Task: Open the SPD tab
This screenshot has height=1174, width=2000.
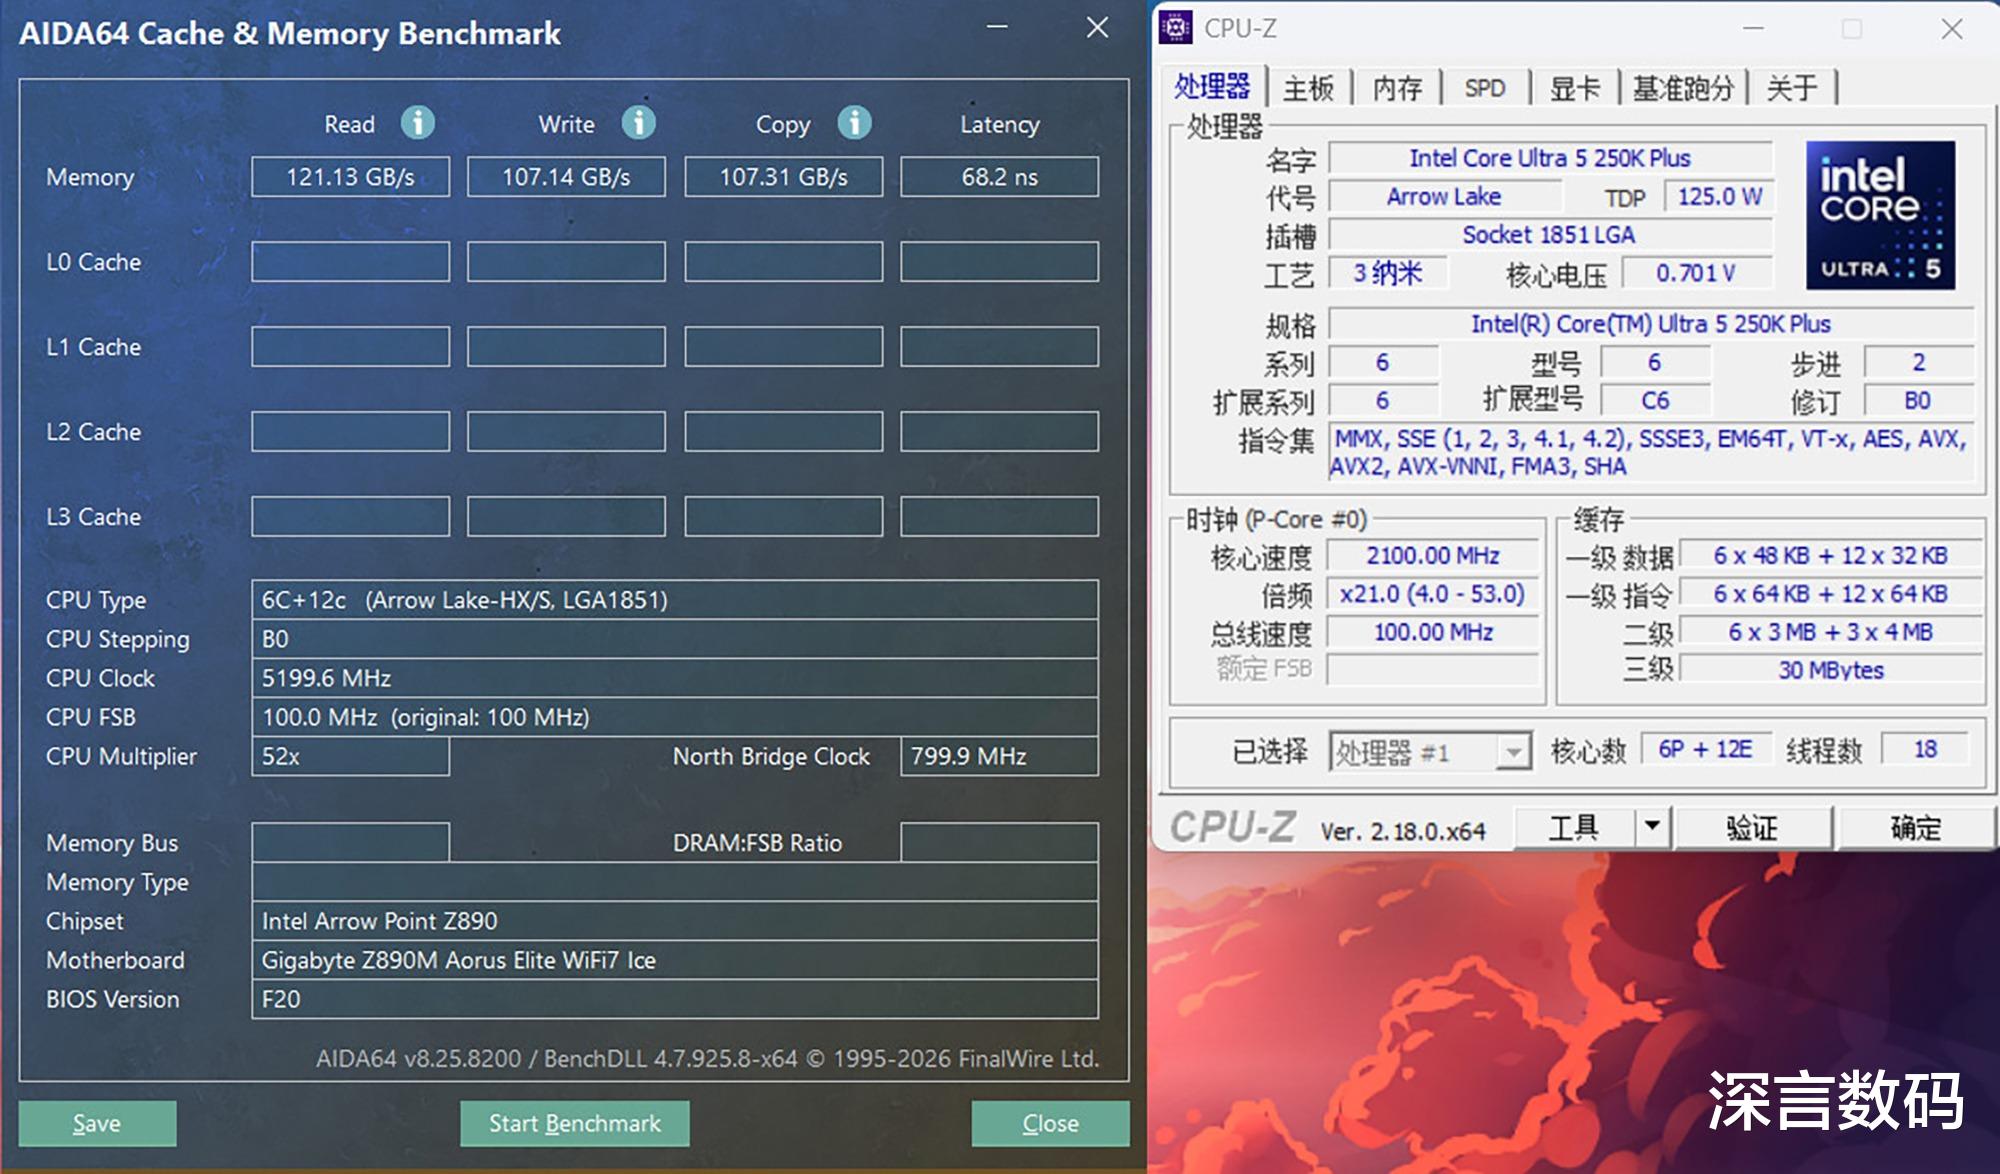Action: coord(1485,88)
